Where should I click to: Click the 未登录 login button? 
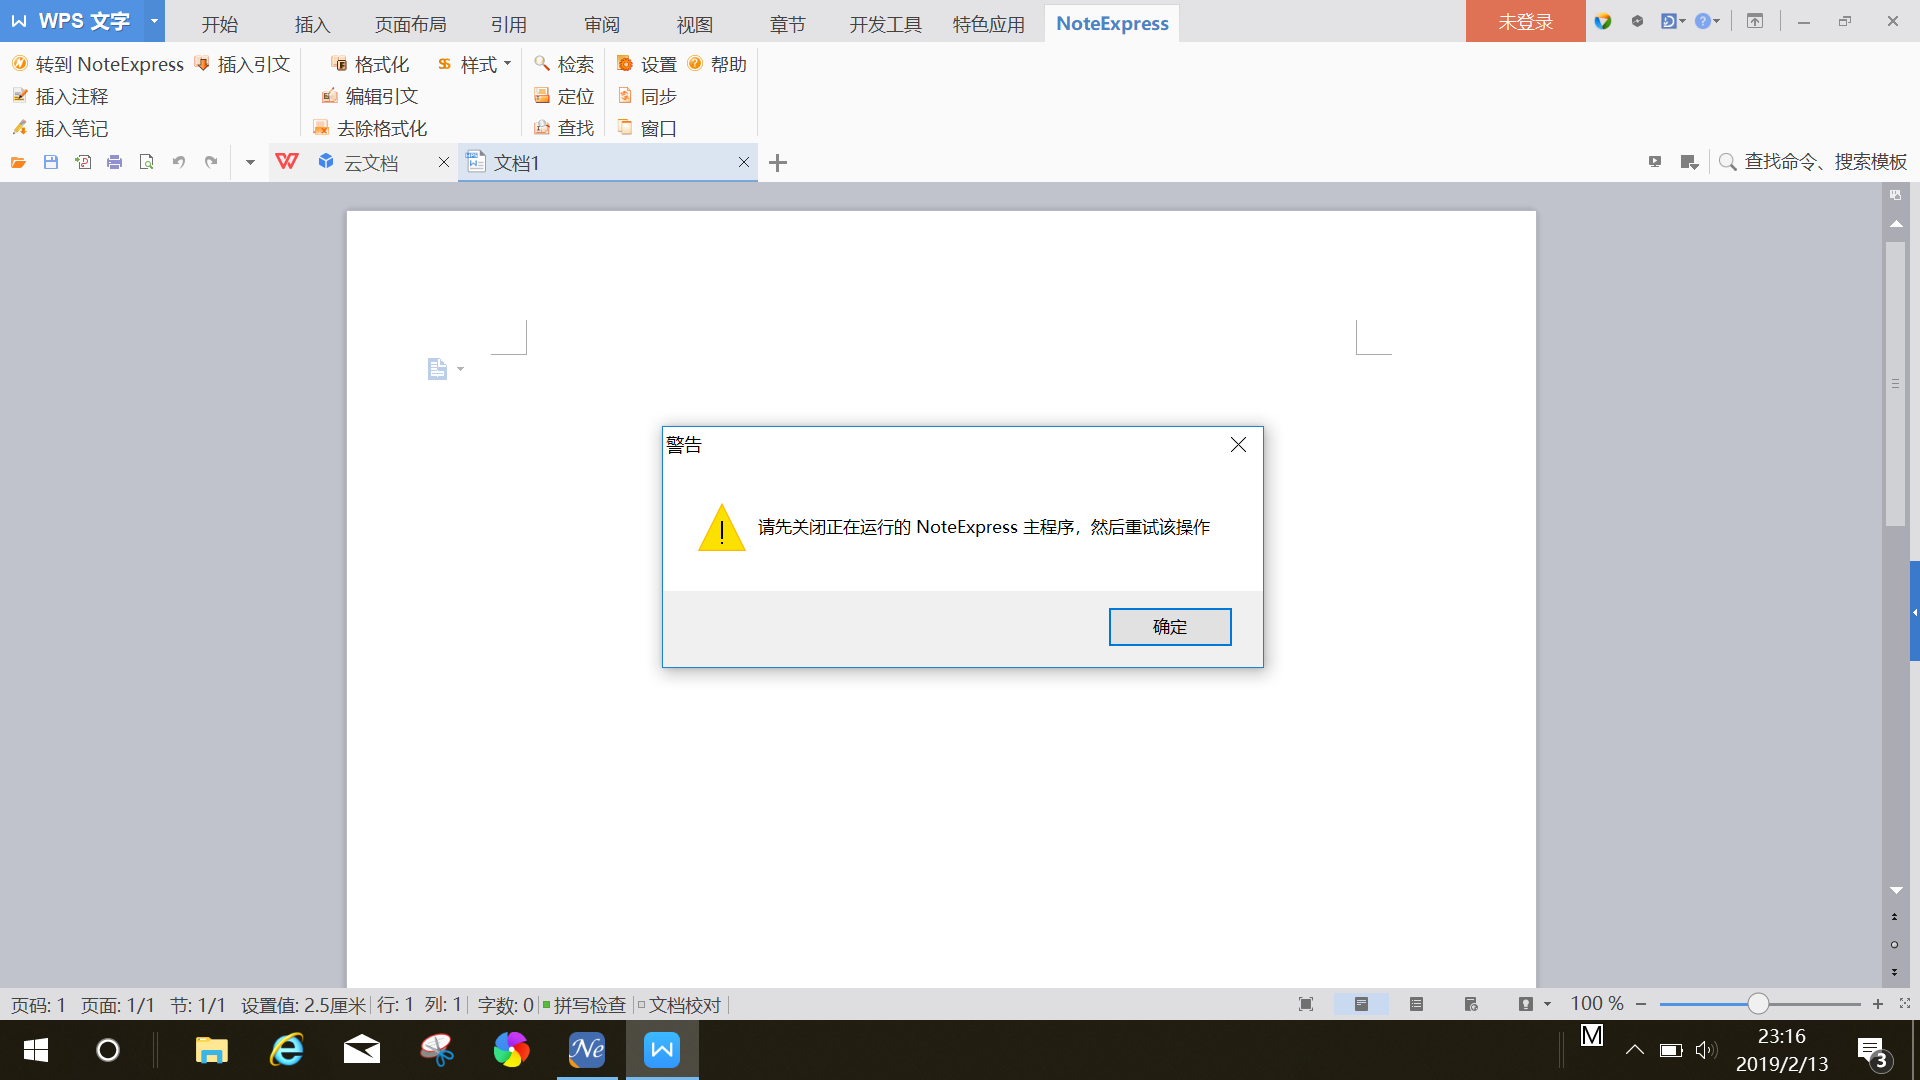click(x=1525, y=21)
